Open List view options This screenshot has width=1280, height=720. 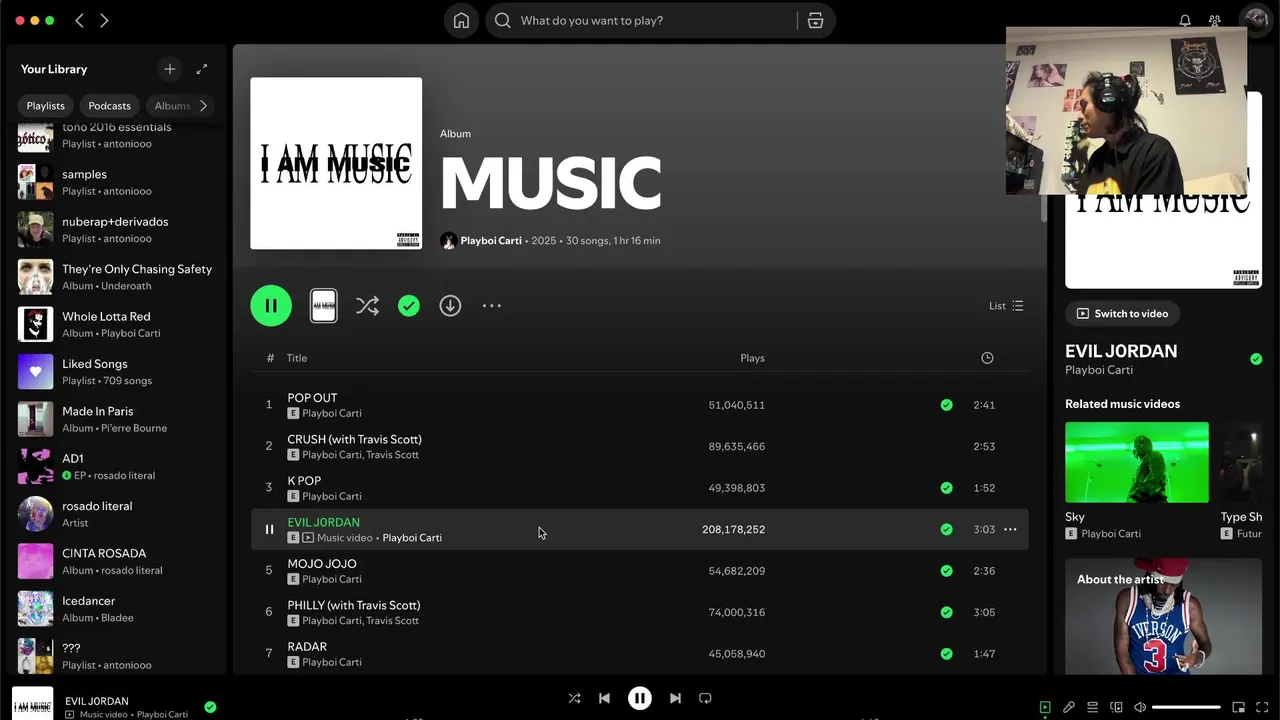pos(1006,306)
